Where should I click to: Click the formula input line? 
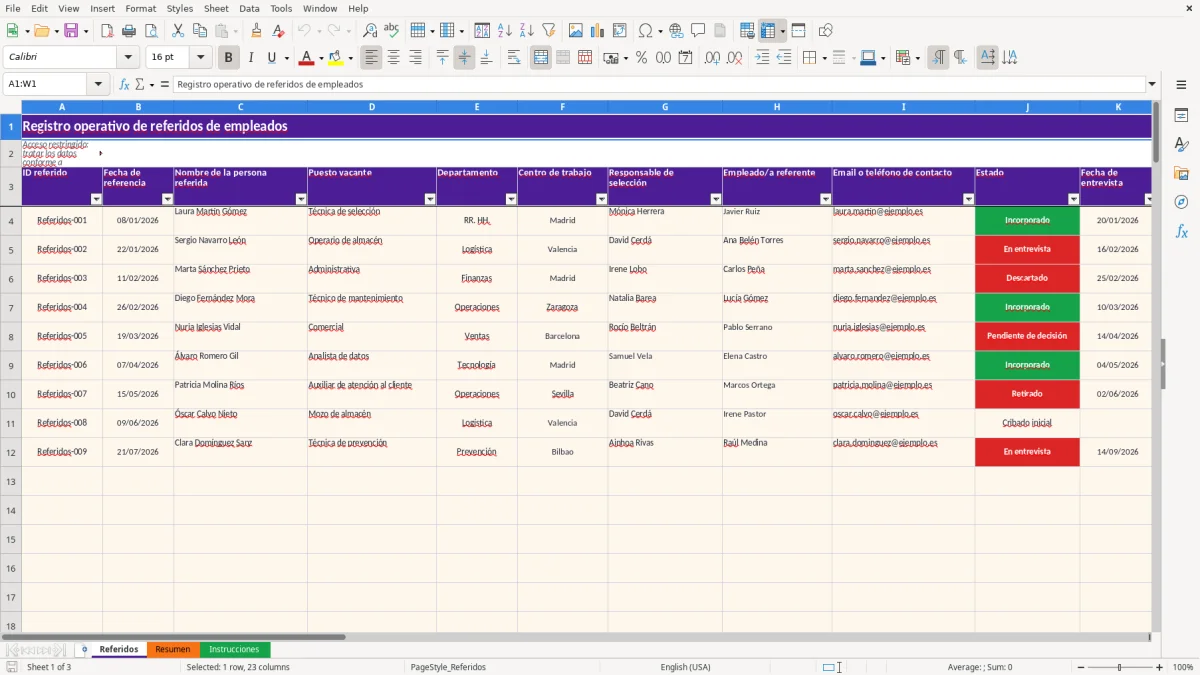point(659,85)
